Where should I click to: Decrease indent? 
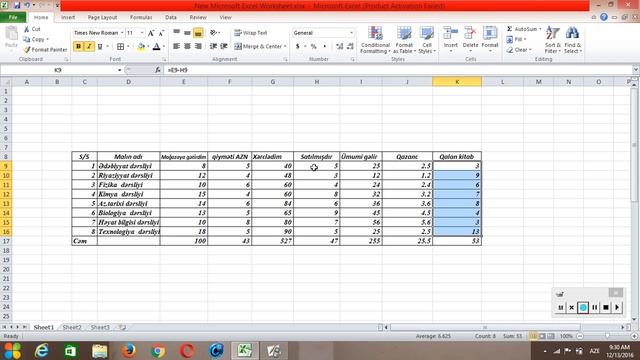pos(213,47)
